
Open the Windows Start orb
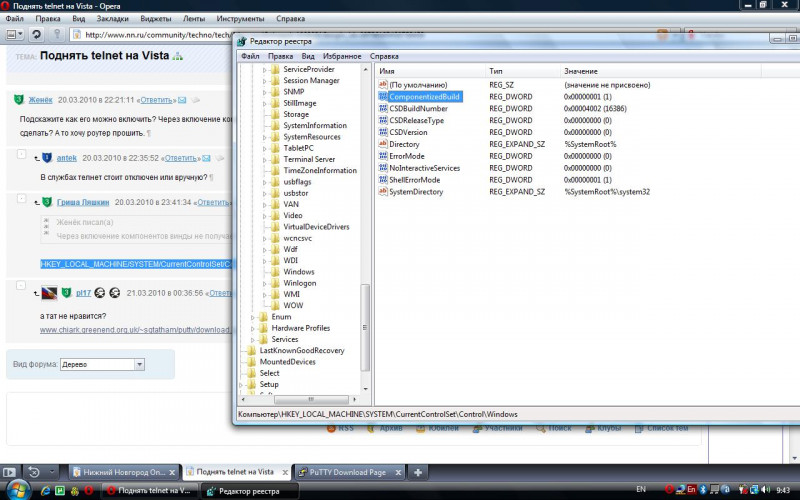(18, 491)
